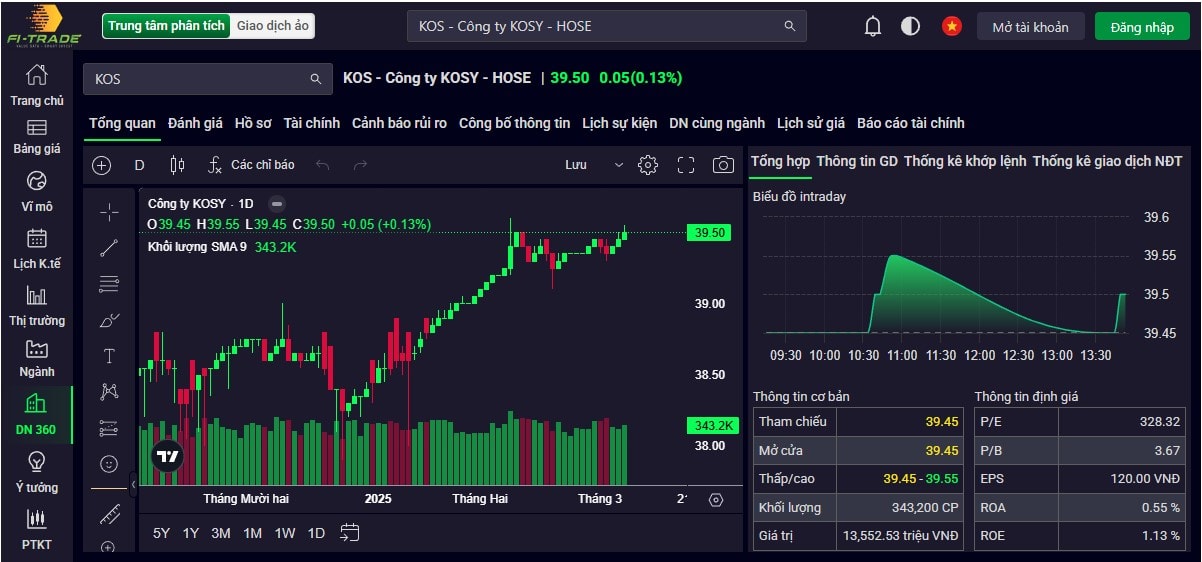Switch to the Tài chính tab

(x=311, y=123)
